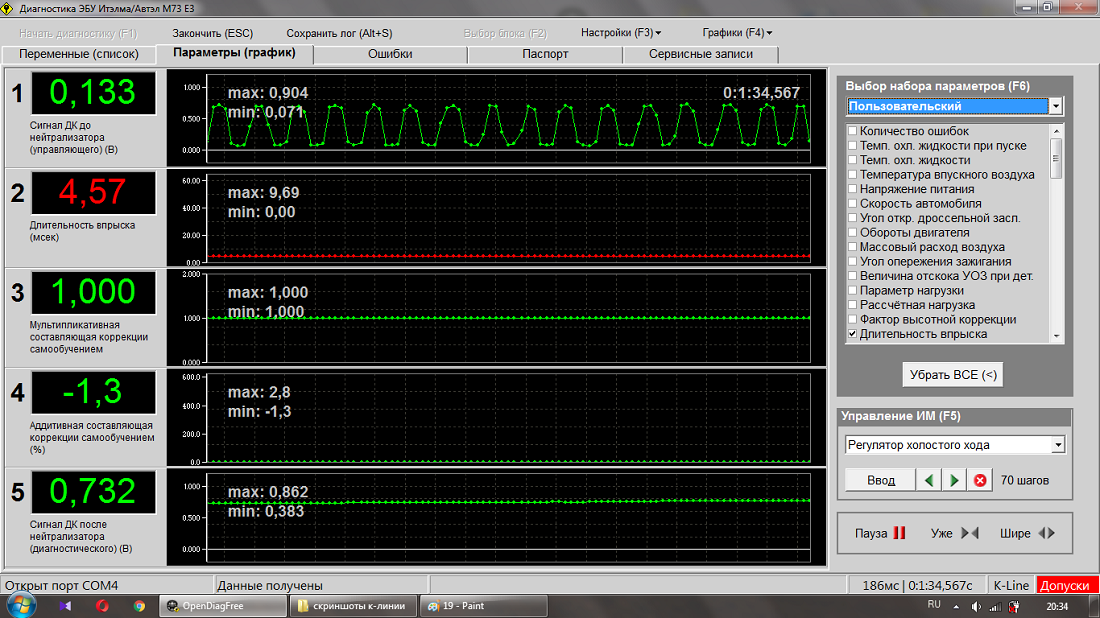Uncheck the Длительность впрыска checkbox

coord(852,334)
